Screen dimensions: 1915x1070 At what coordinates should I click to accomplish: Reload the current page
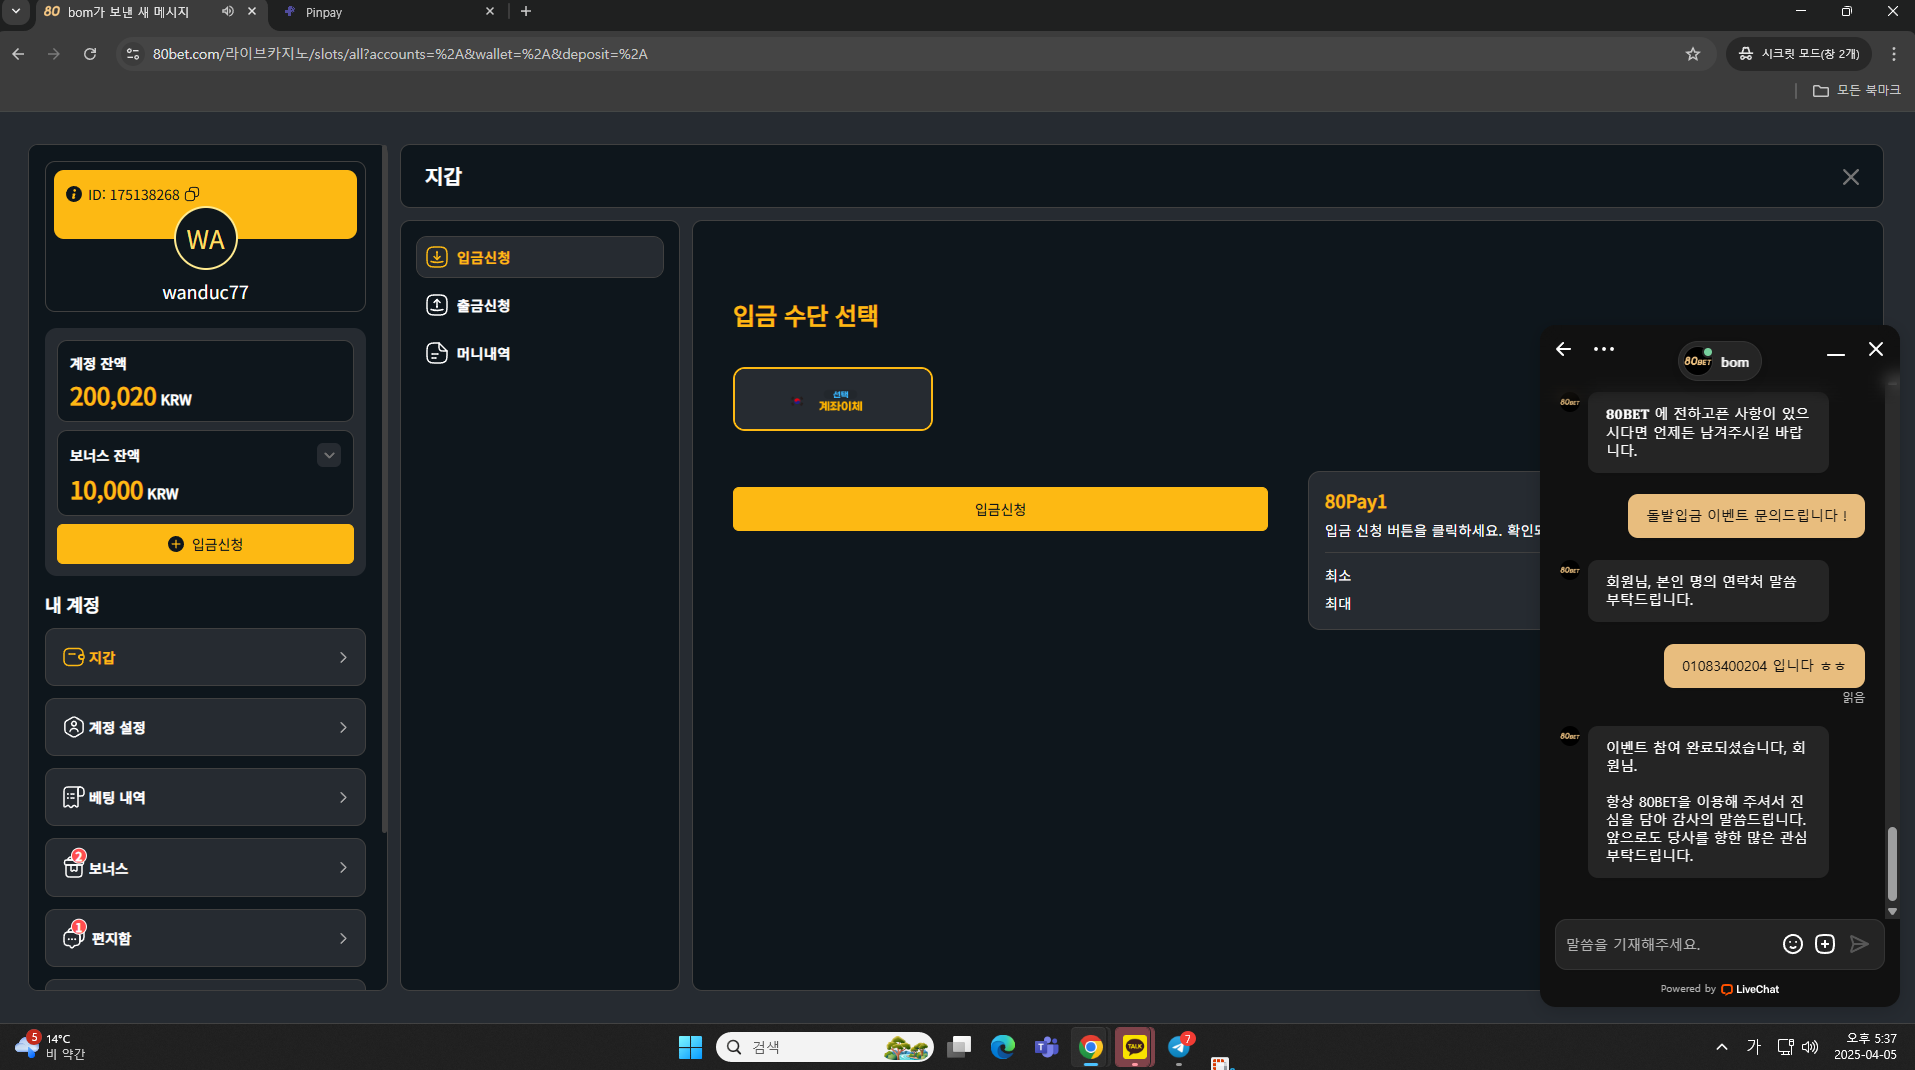pos(90,54)
